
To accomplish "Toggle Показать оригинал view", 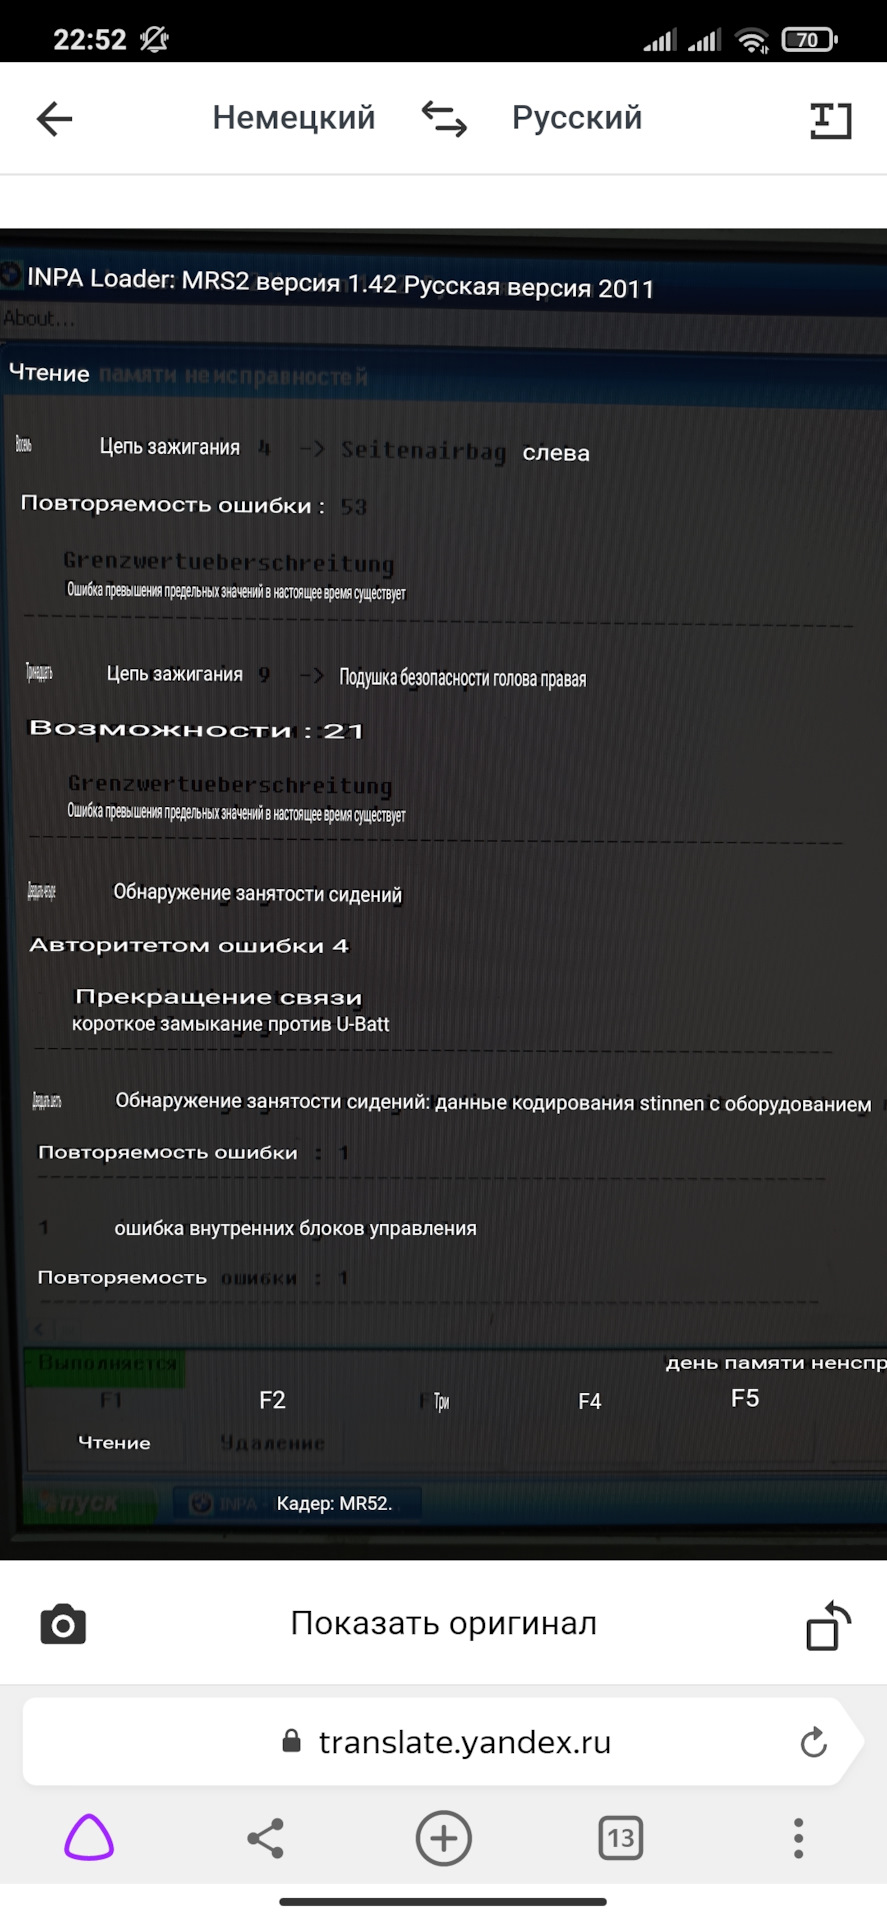I will click(444, 1623).
